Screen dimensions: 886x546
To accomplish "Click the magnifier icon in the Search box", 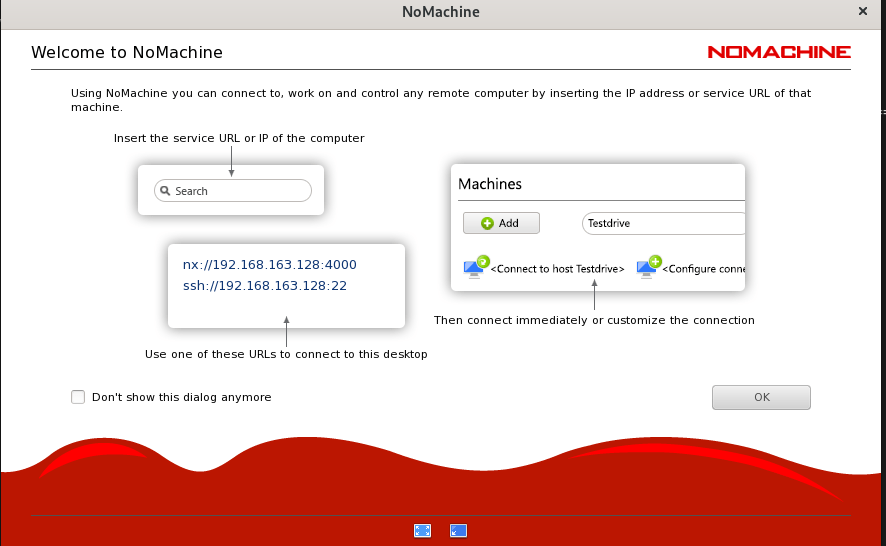I will 165,190.
